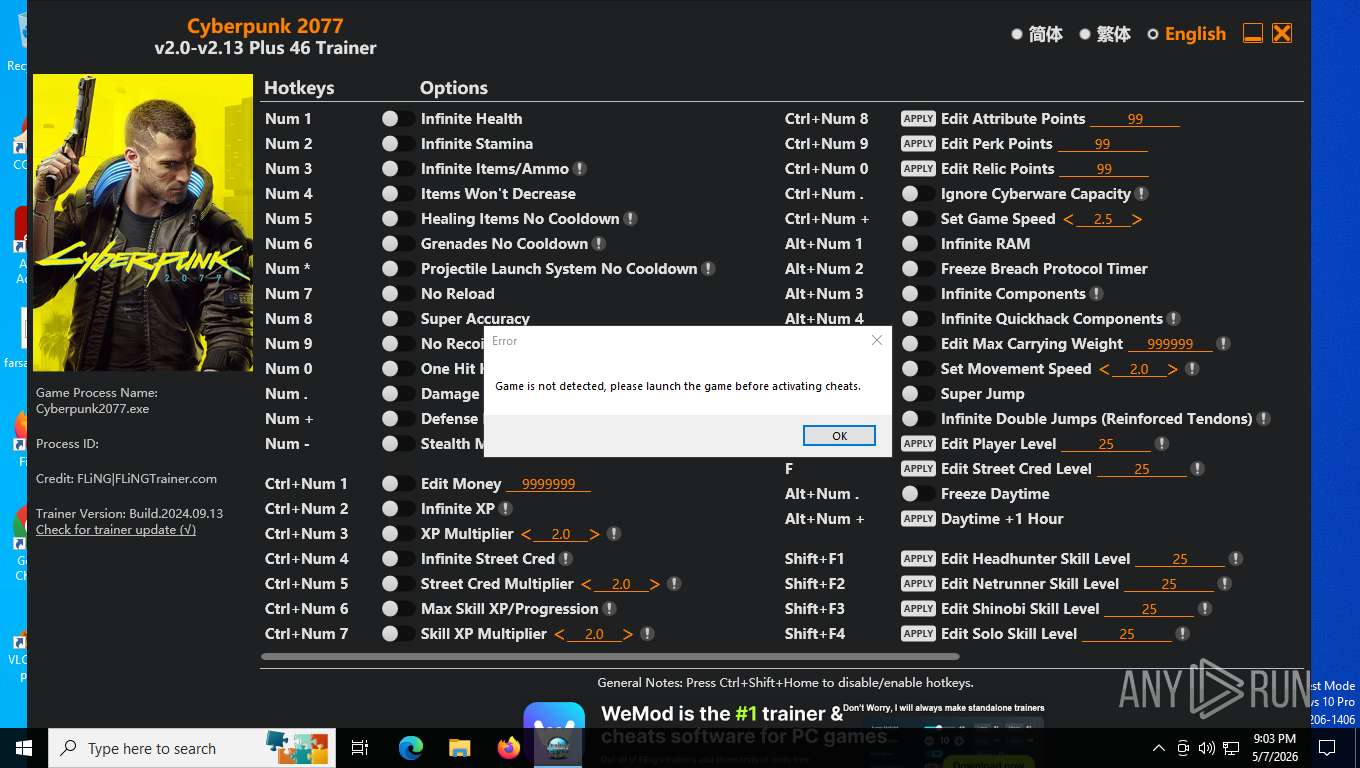The width and height of the screenshot is (1360, 768).
Task: Apply Edit Solo Skill Level
Action: pos(918,633)
